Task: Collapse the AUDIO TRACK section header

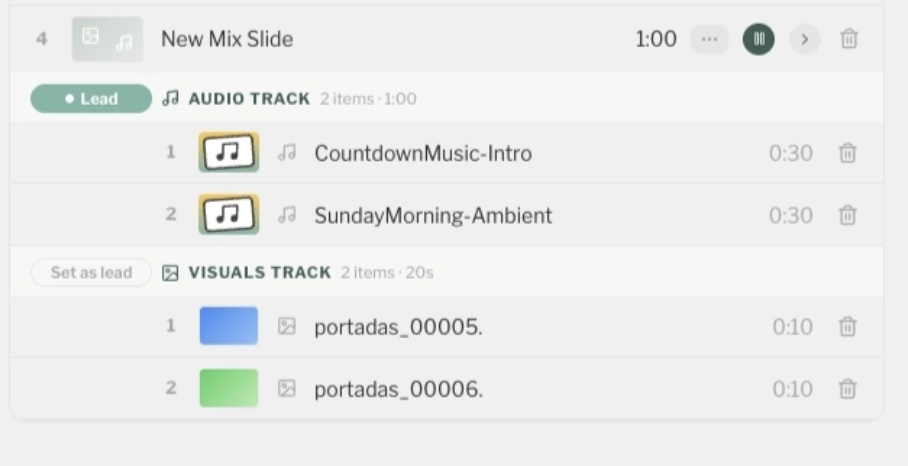Action: pyautogui.click(x=446, y=98)
